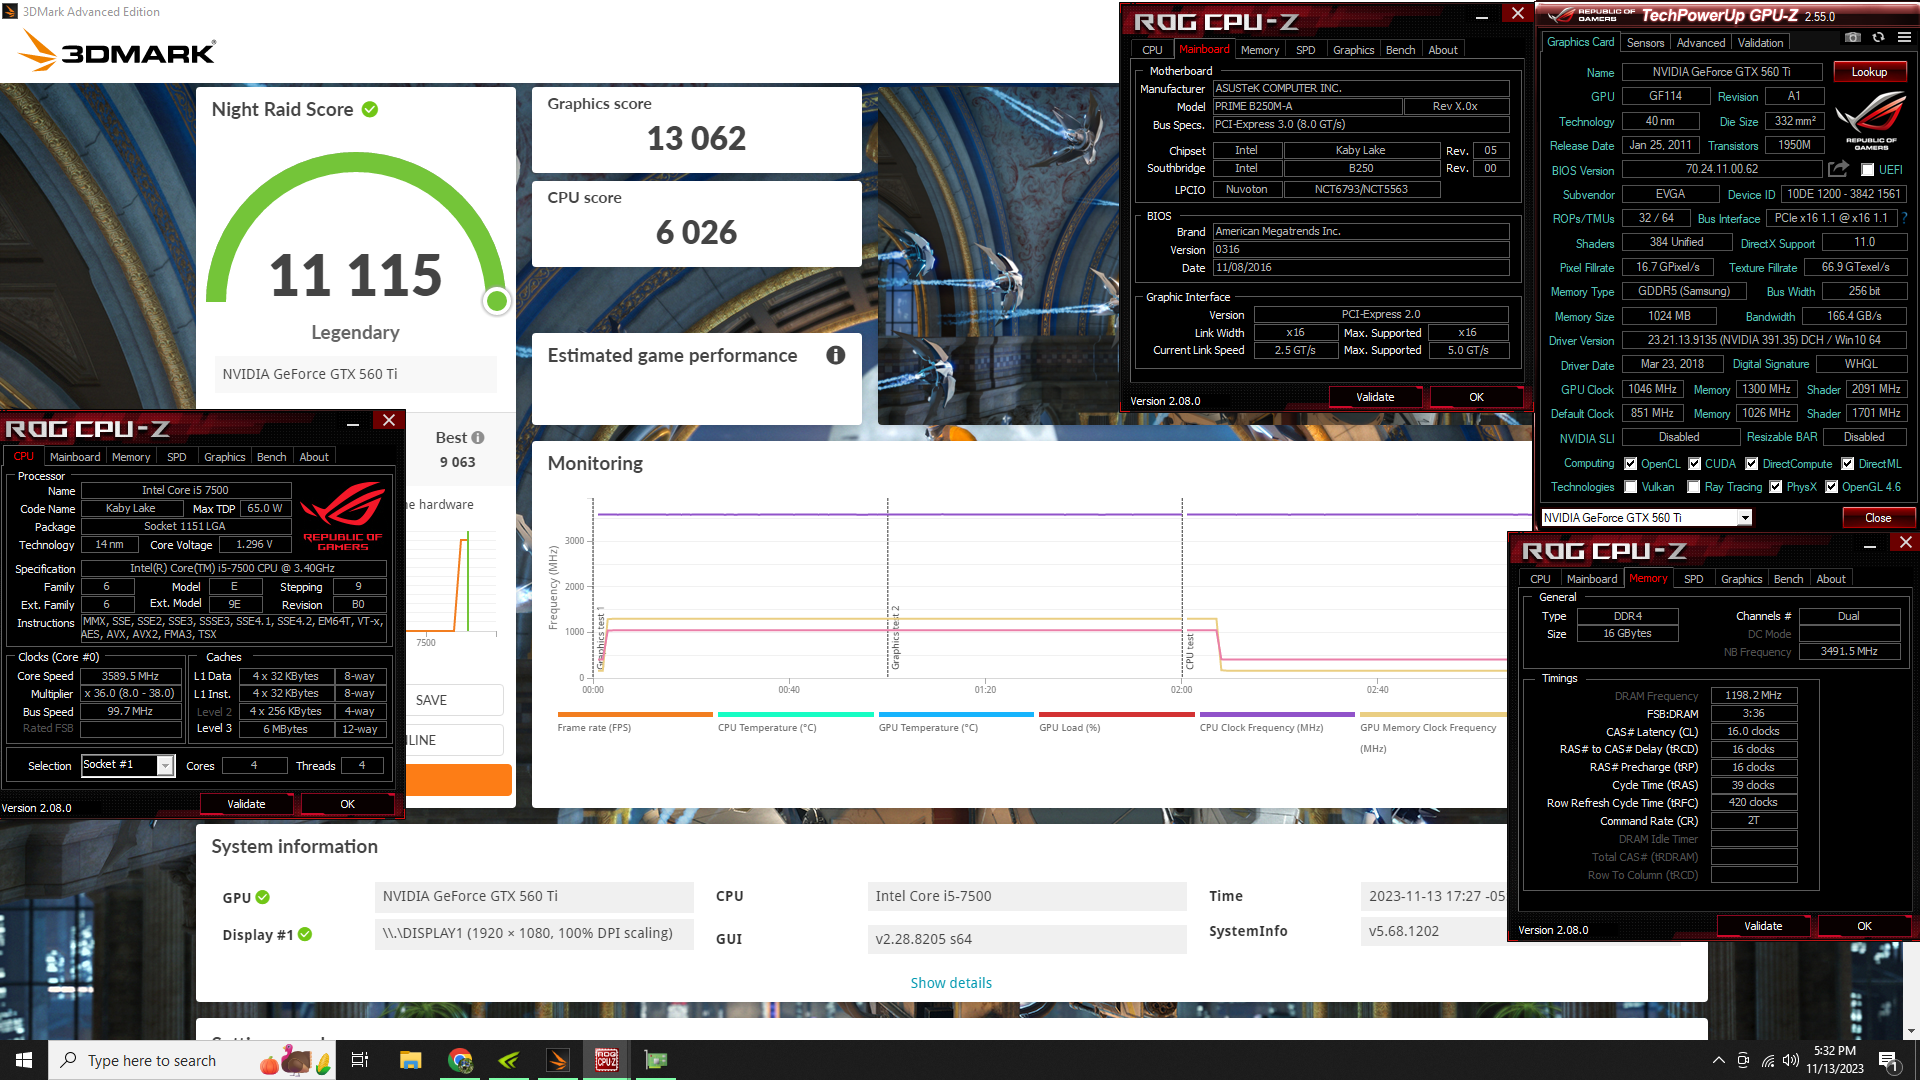Click the GPU Temperature blue legend bar
The image size is (1920, 1080).
coord(956,714)
